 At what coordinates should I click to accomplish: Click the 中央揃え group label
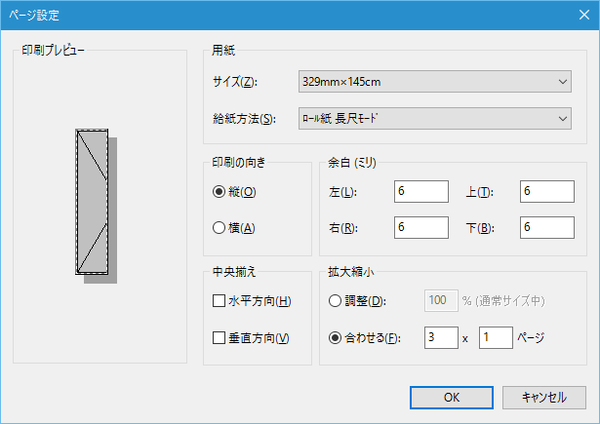click(234, 272)
